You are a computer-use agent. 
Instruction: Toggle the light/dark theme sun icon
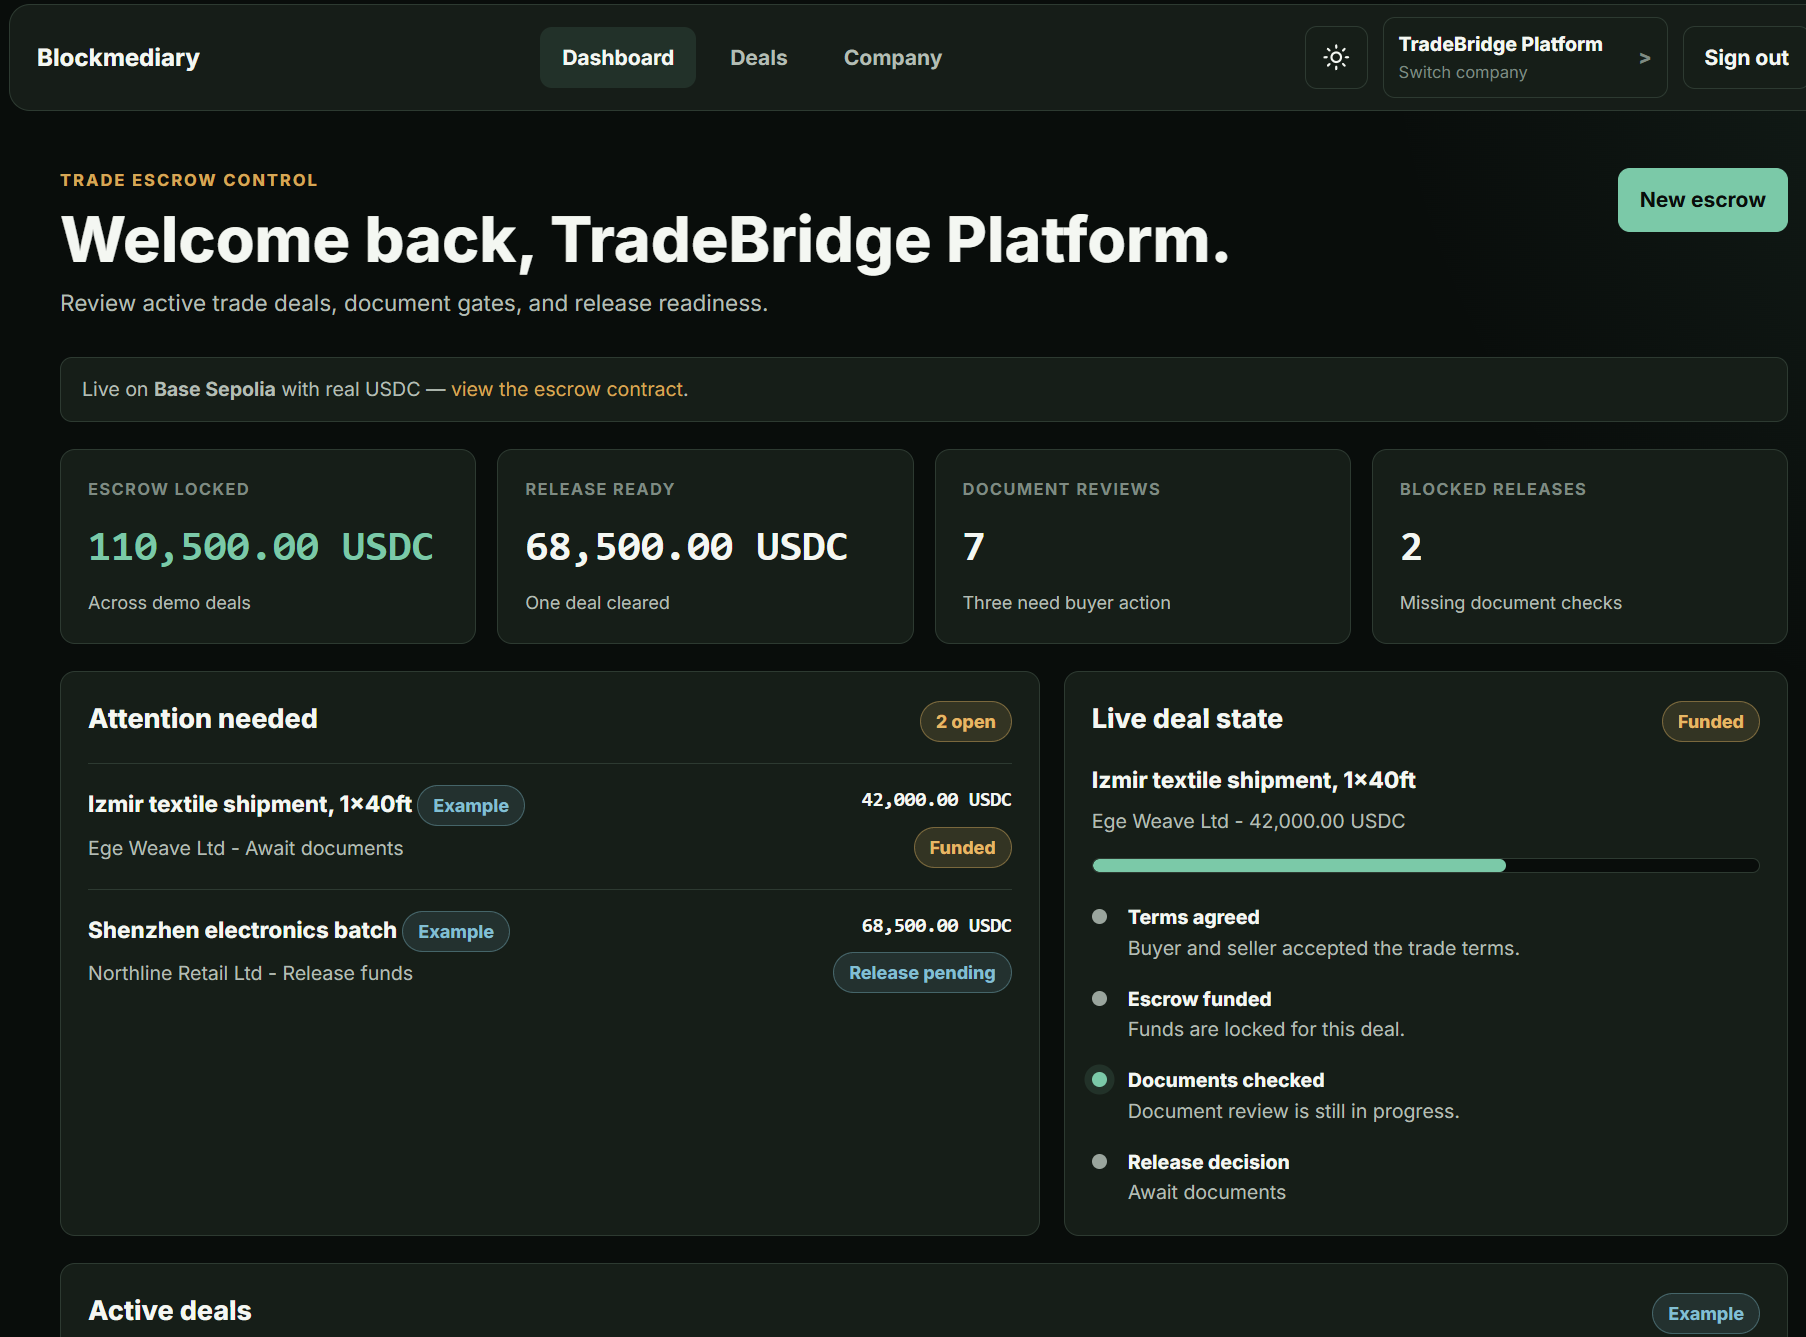[x=1336, y=57]
